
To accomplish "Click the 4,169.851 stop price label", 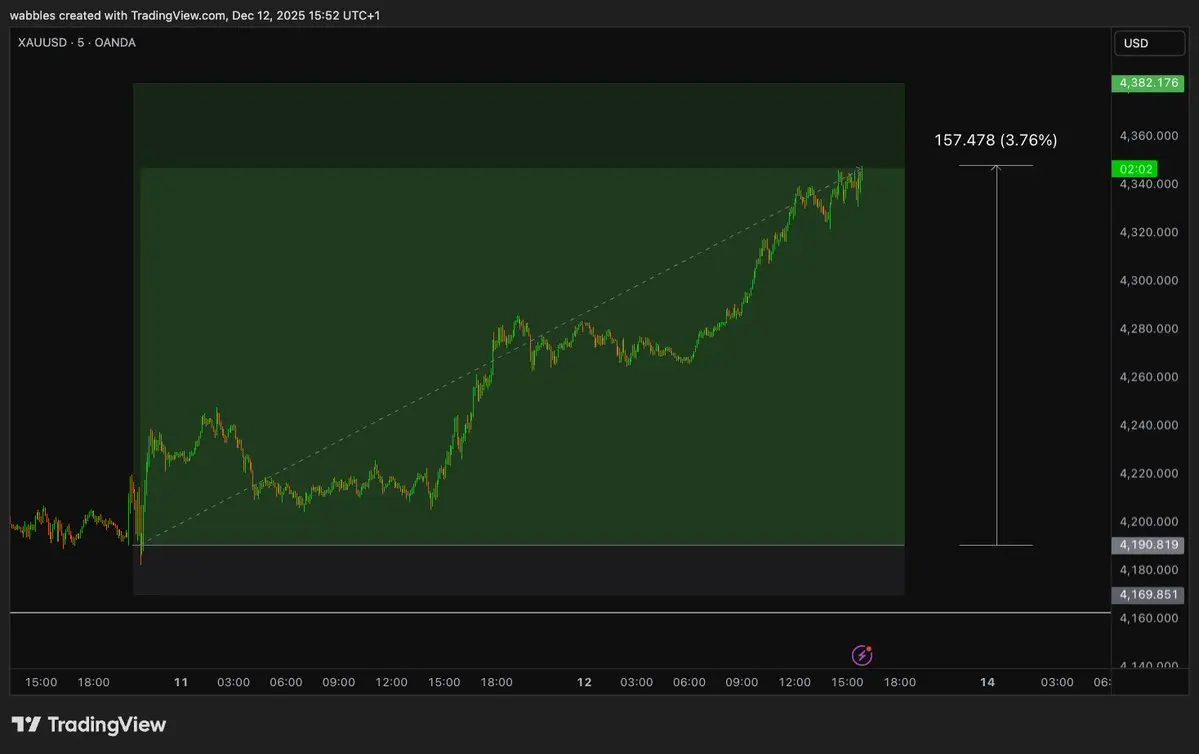I will point(1148,595).
